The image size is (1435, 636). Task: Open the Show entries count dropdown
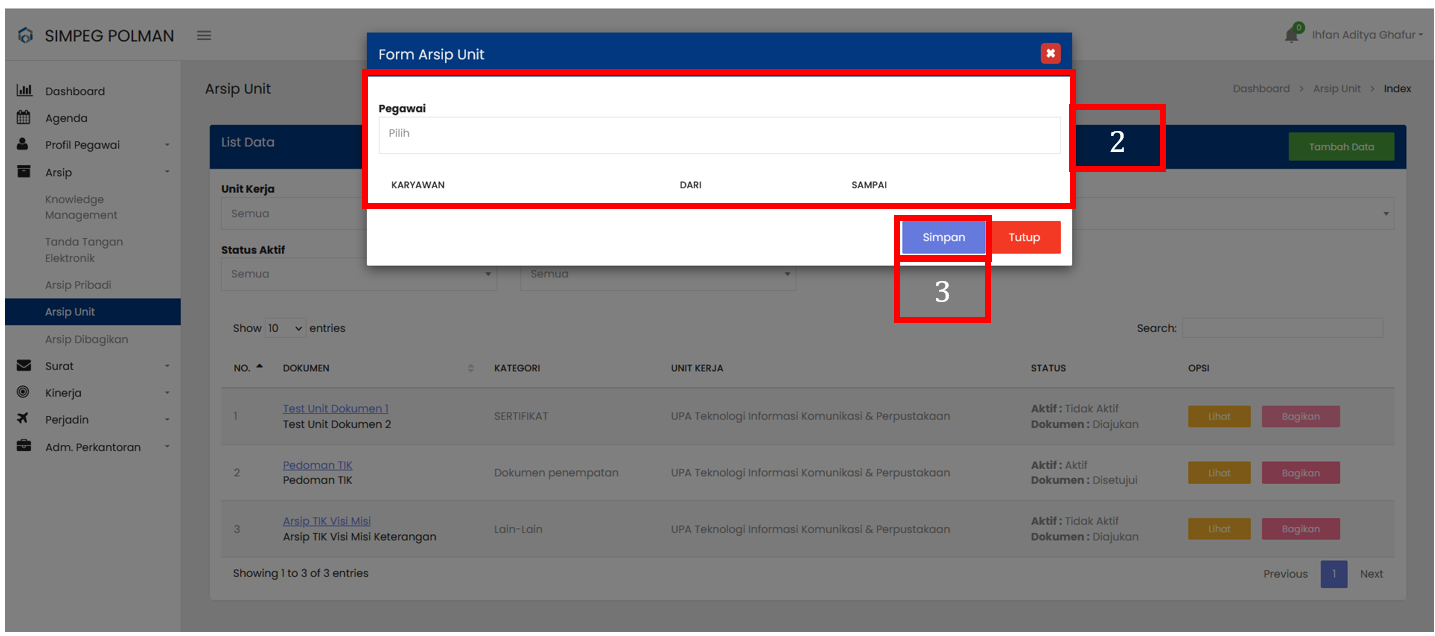pyautogui.click(x=286, y=328)
